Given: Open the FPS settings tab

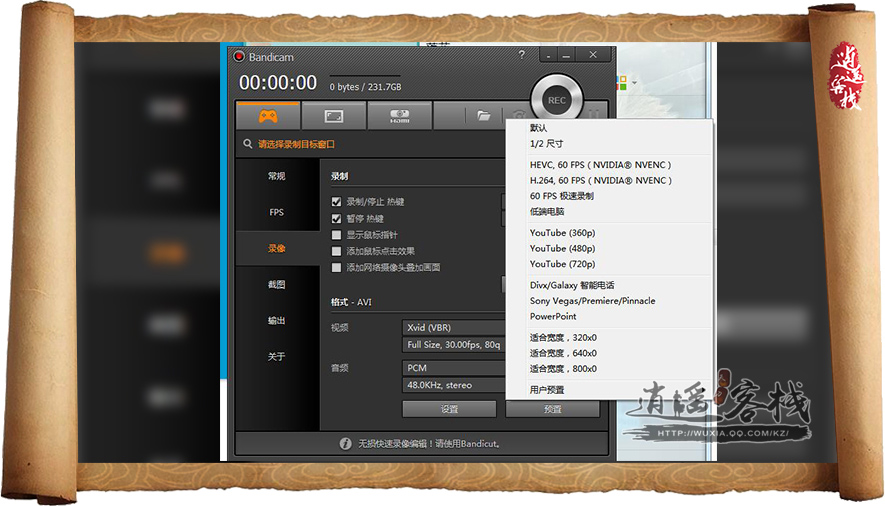Looking at the screenshot, I should (x=277, y=212).
